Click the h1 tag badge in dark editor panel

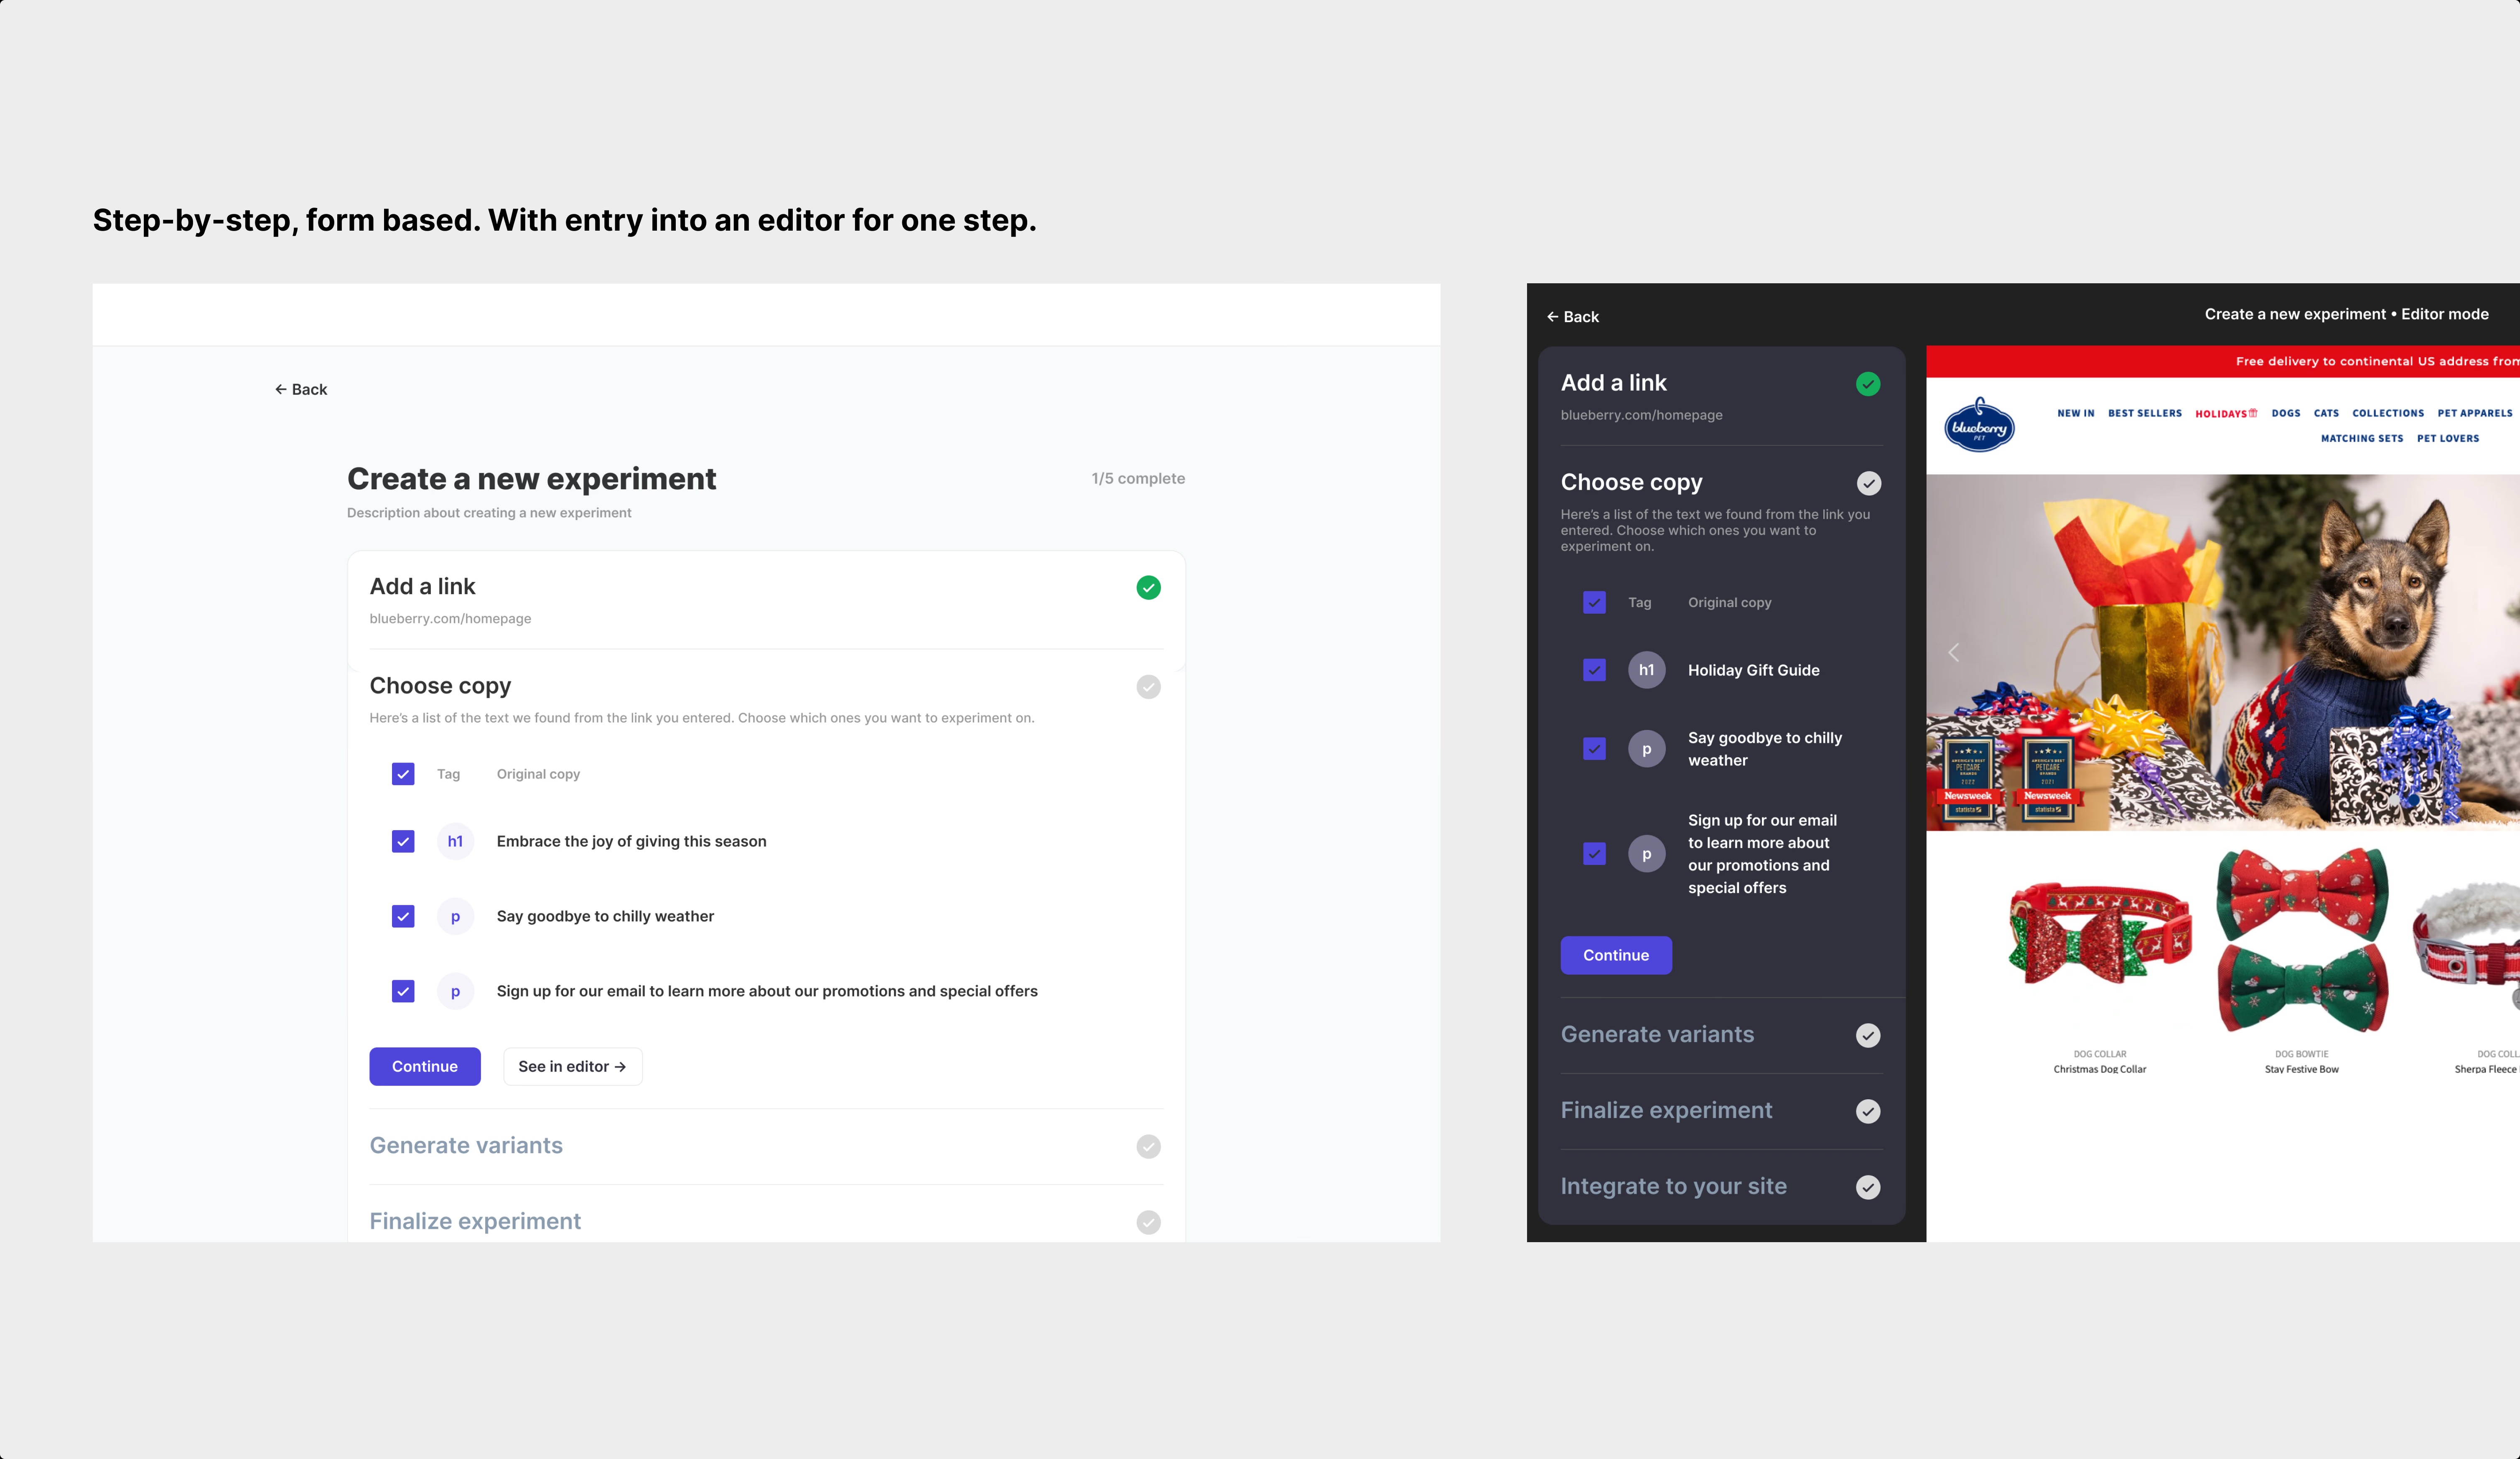[x=1646, y=670]
